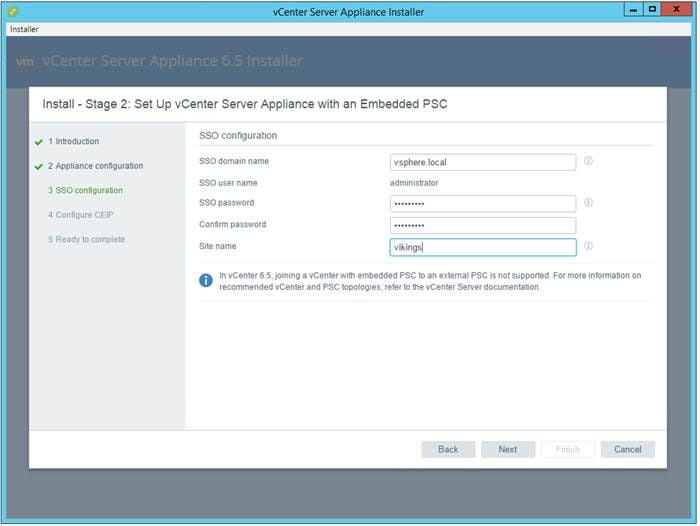Click the installer app icon in title bar

13,11
